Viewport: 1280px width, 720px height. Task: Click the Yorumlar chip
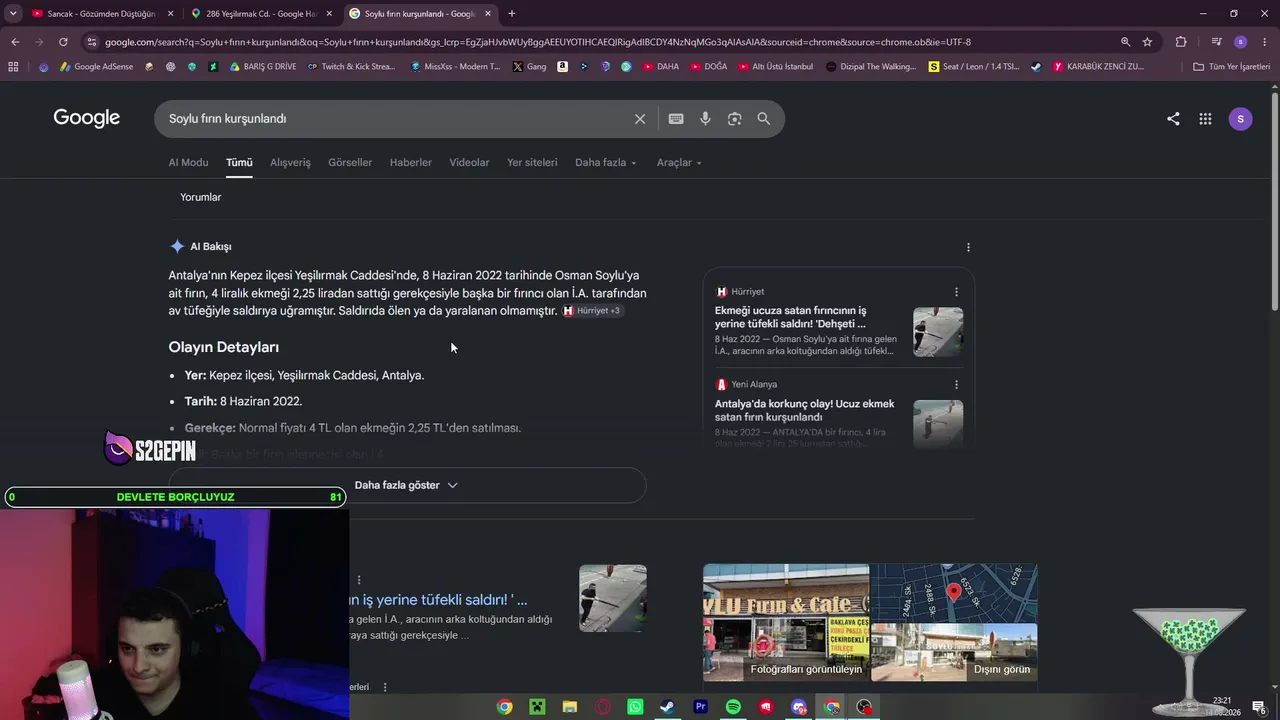(200, 197)
